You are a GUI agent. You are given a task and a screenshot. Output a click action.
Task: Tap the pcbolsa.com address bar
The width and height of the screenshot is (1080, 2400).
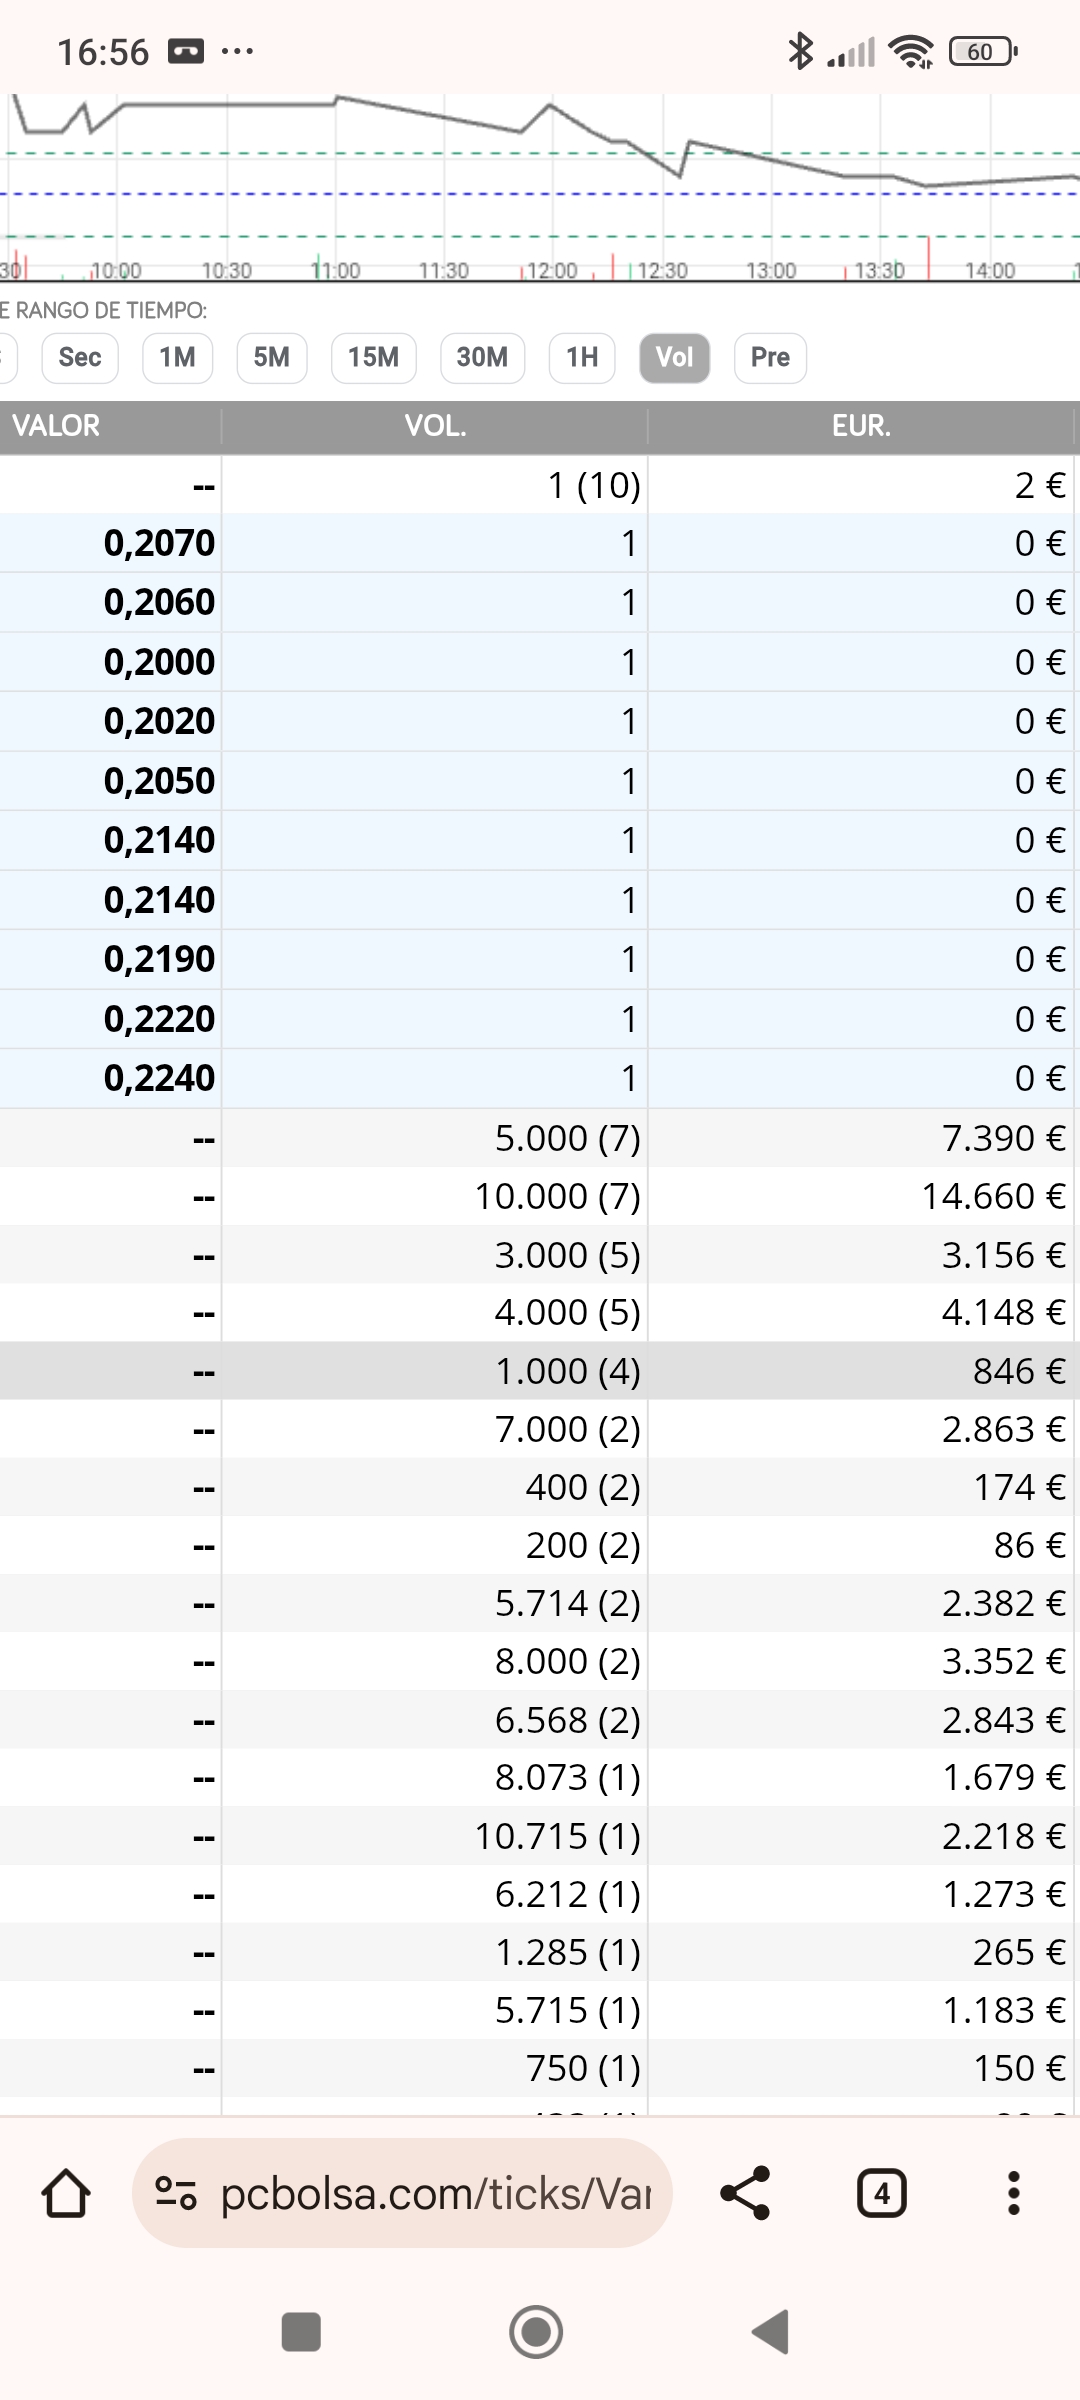(x=435, y=2194)
